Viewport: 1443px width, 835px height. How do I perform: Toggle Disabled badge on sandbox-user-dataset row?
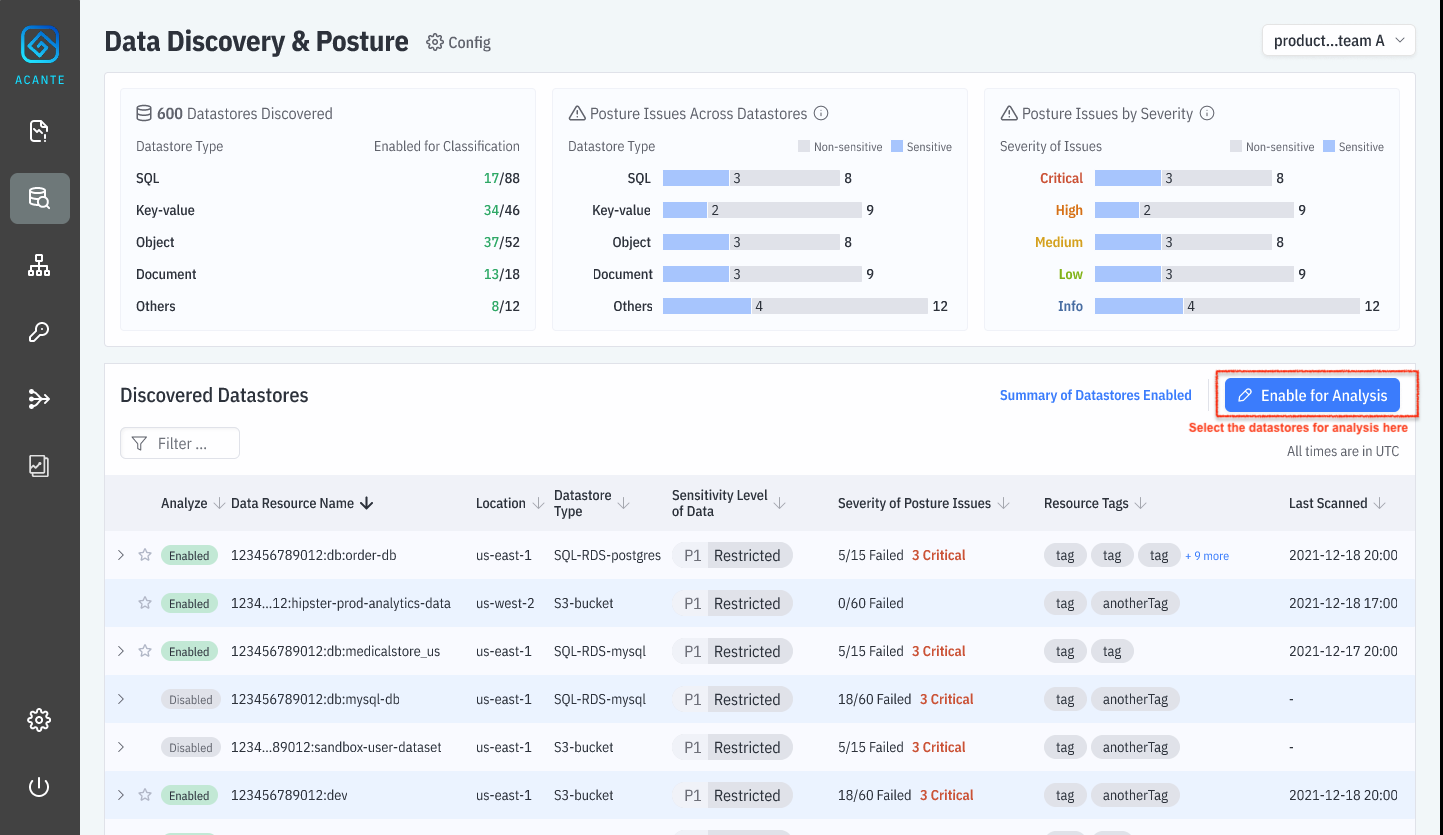pos(190,747)
